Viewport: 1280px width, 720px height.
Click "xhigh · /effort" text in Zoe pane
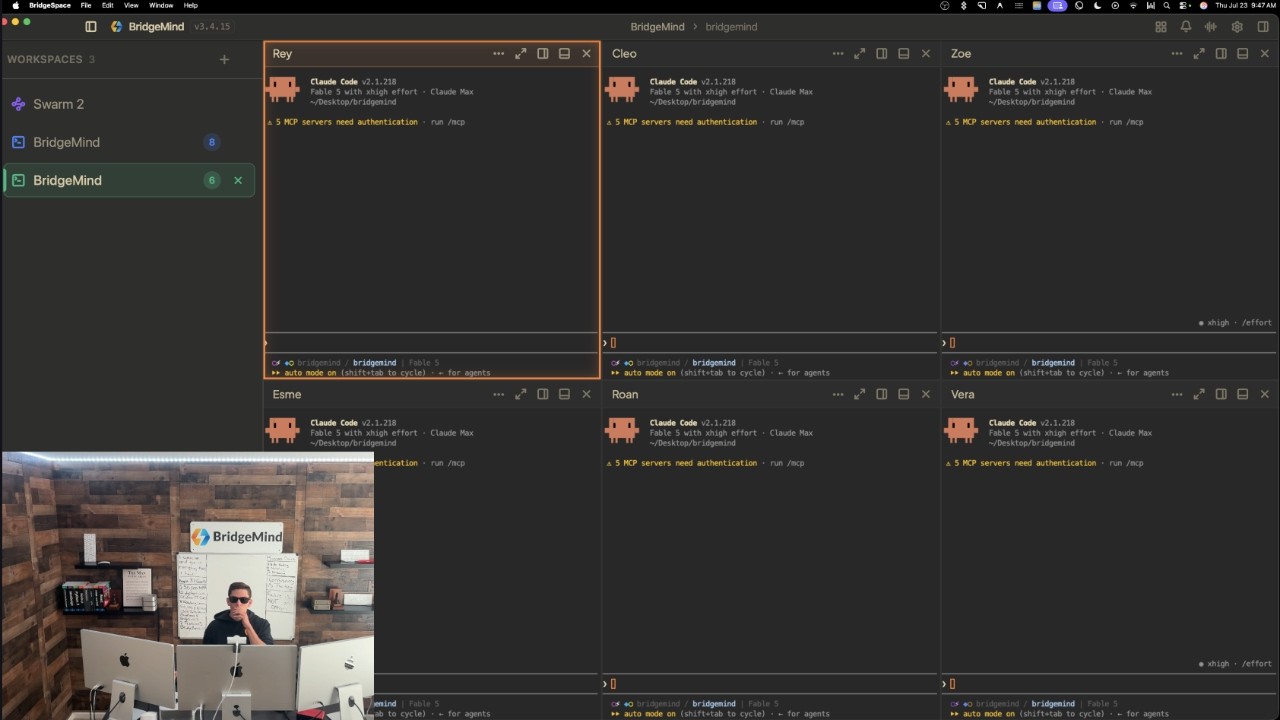pos(1239,323)
